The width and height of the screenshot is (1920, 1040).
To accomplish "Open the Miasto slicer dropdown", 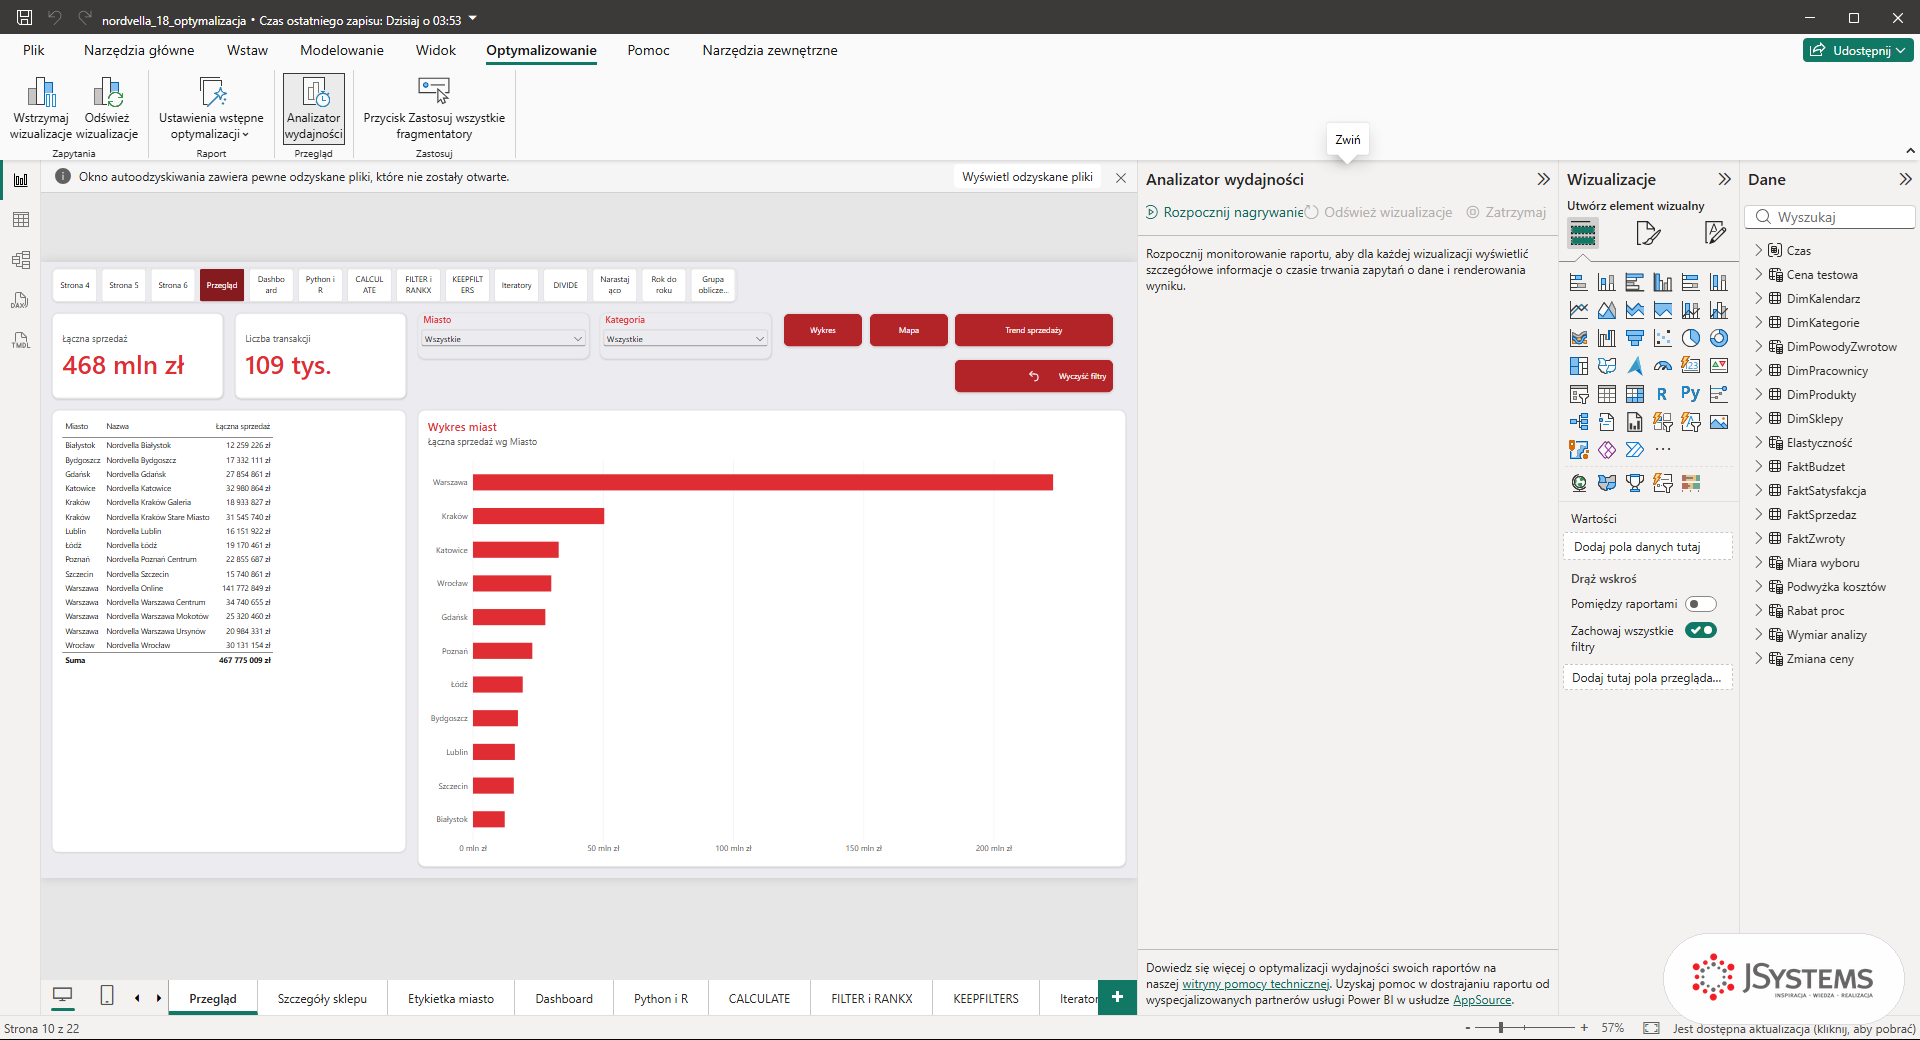I will point(503,339).
